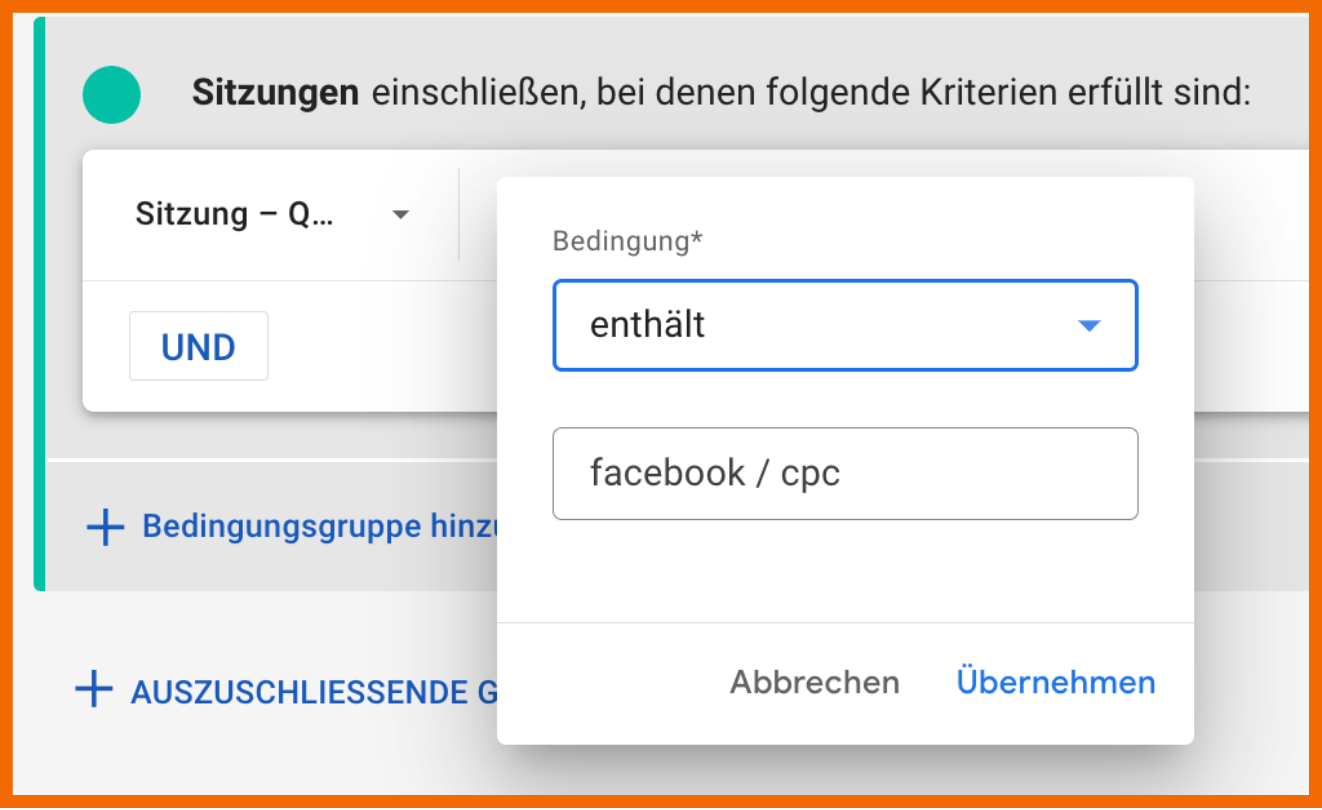Click the green segment scope indicator circle
Screen dimensions: 1322x810
pos(111,95)
